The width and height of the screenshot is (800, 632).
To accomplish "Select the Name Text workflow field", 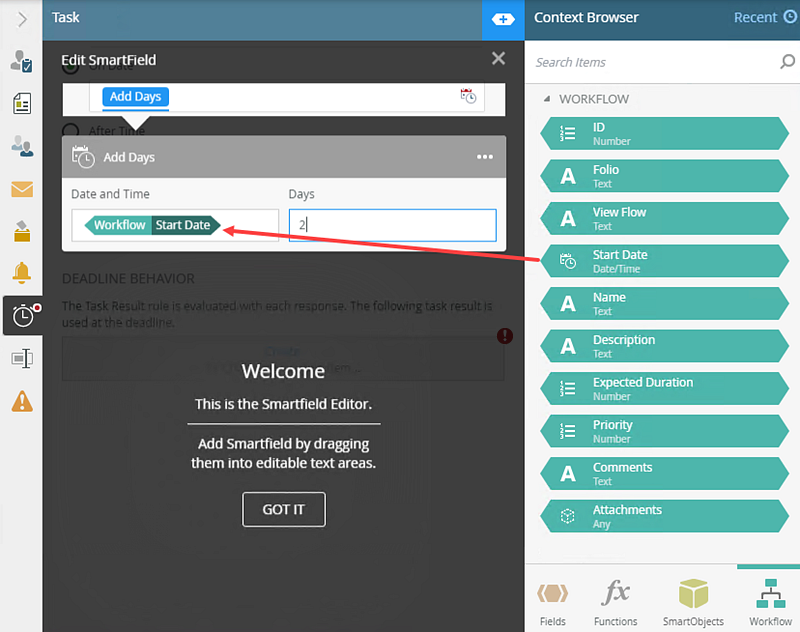I will pos(665,304).
